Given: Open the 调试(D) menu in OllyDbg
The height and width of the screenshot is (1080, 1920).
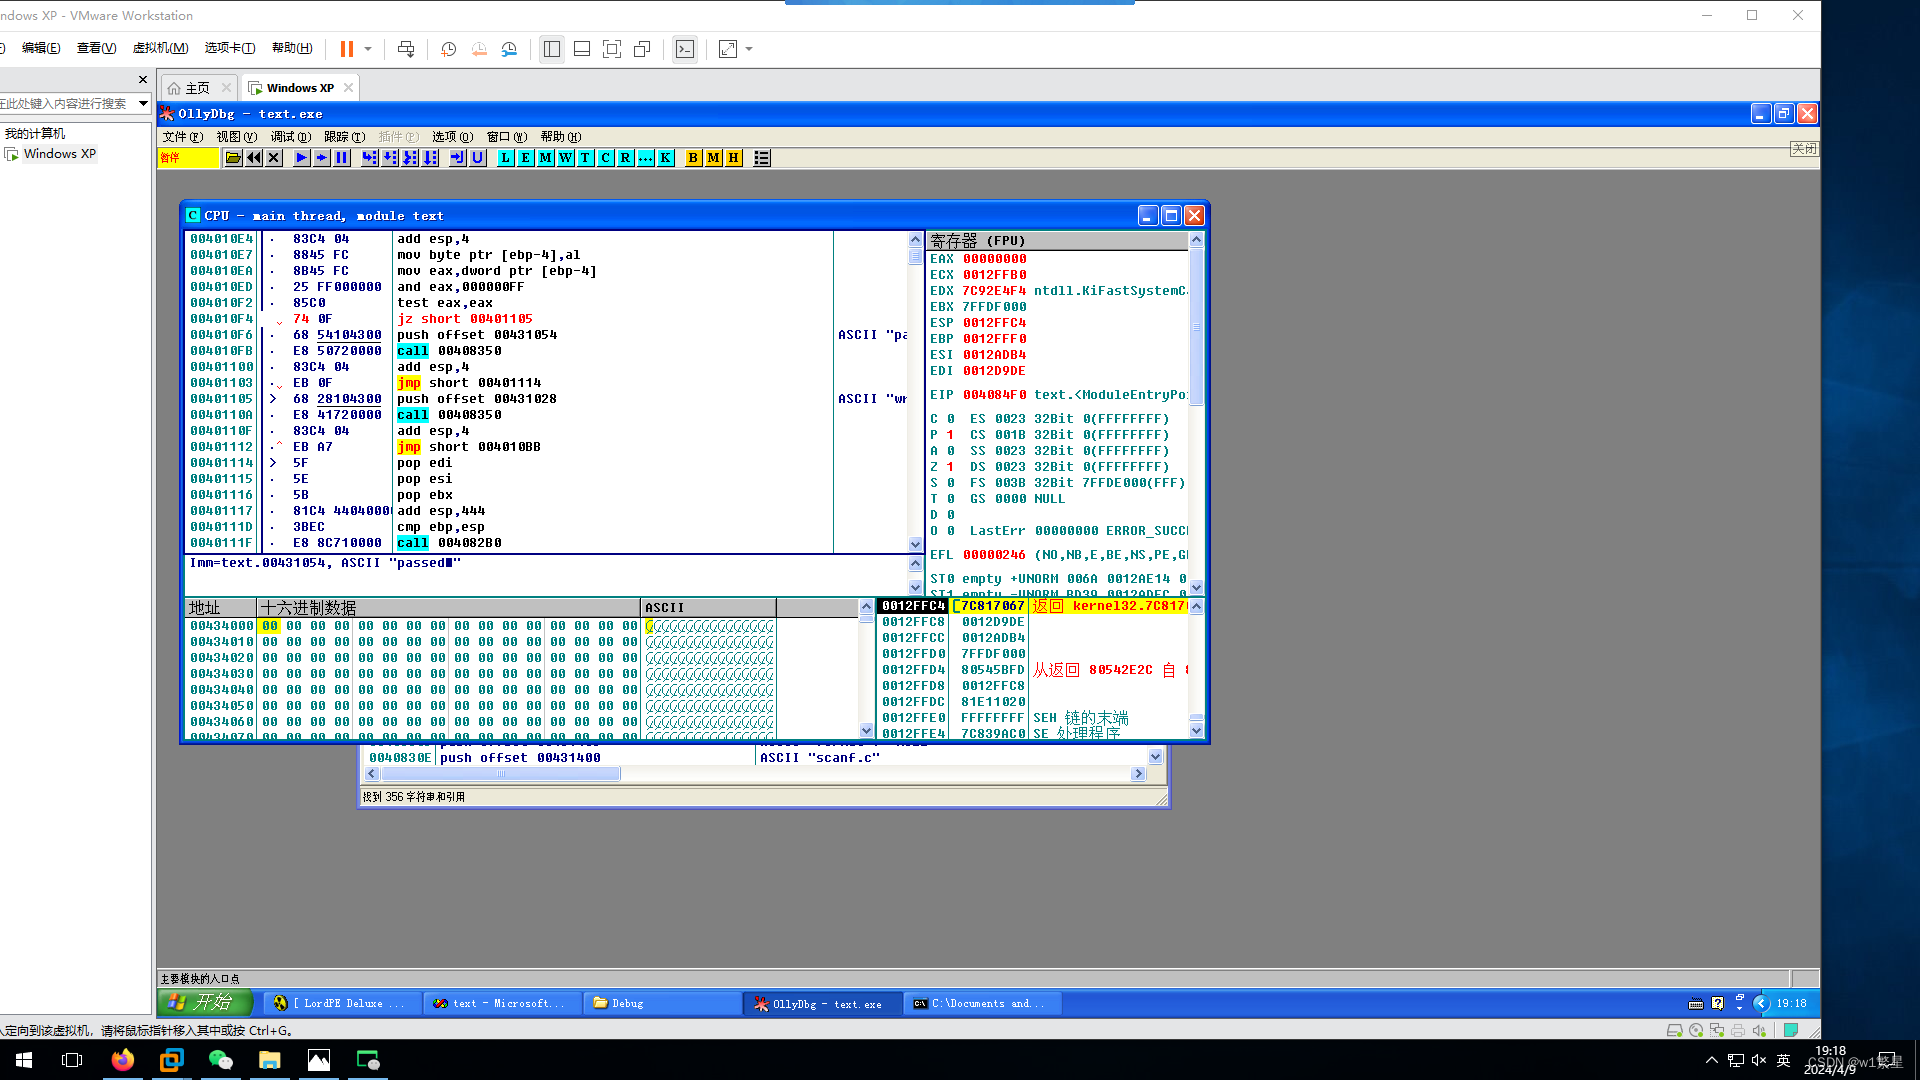Looking at the screenshot, I should point(291,137).
